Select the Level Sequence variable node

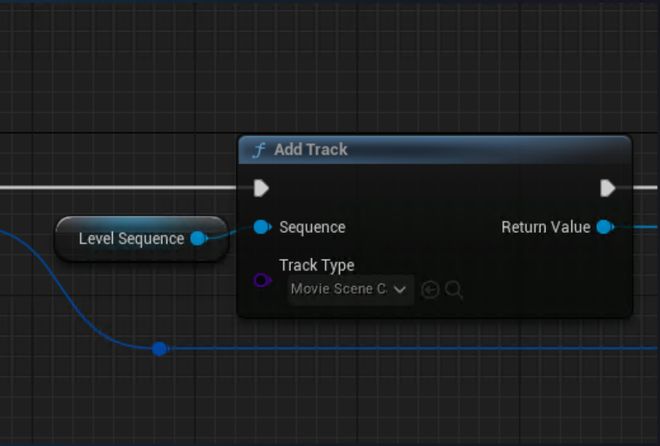[130, 239]
